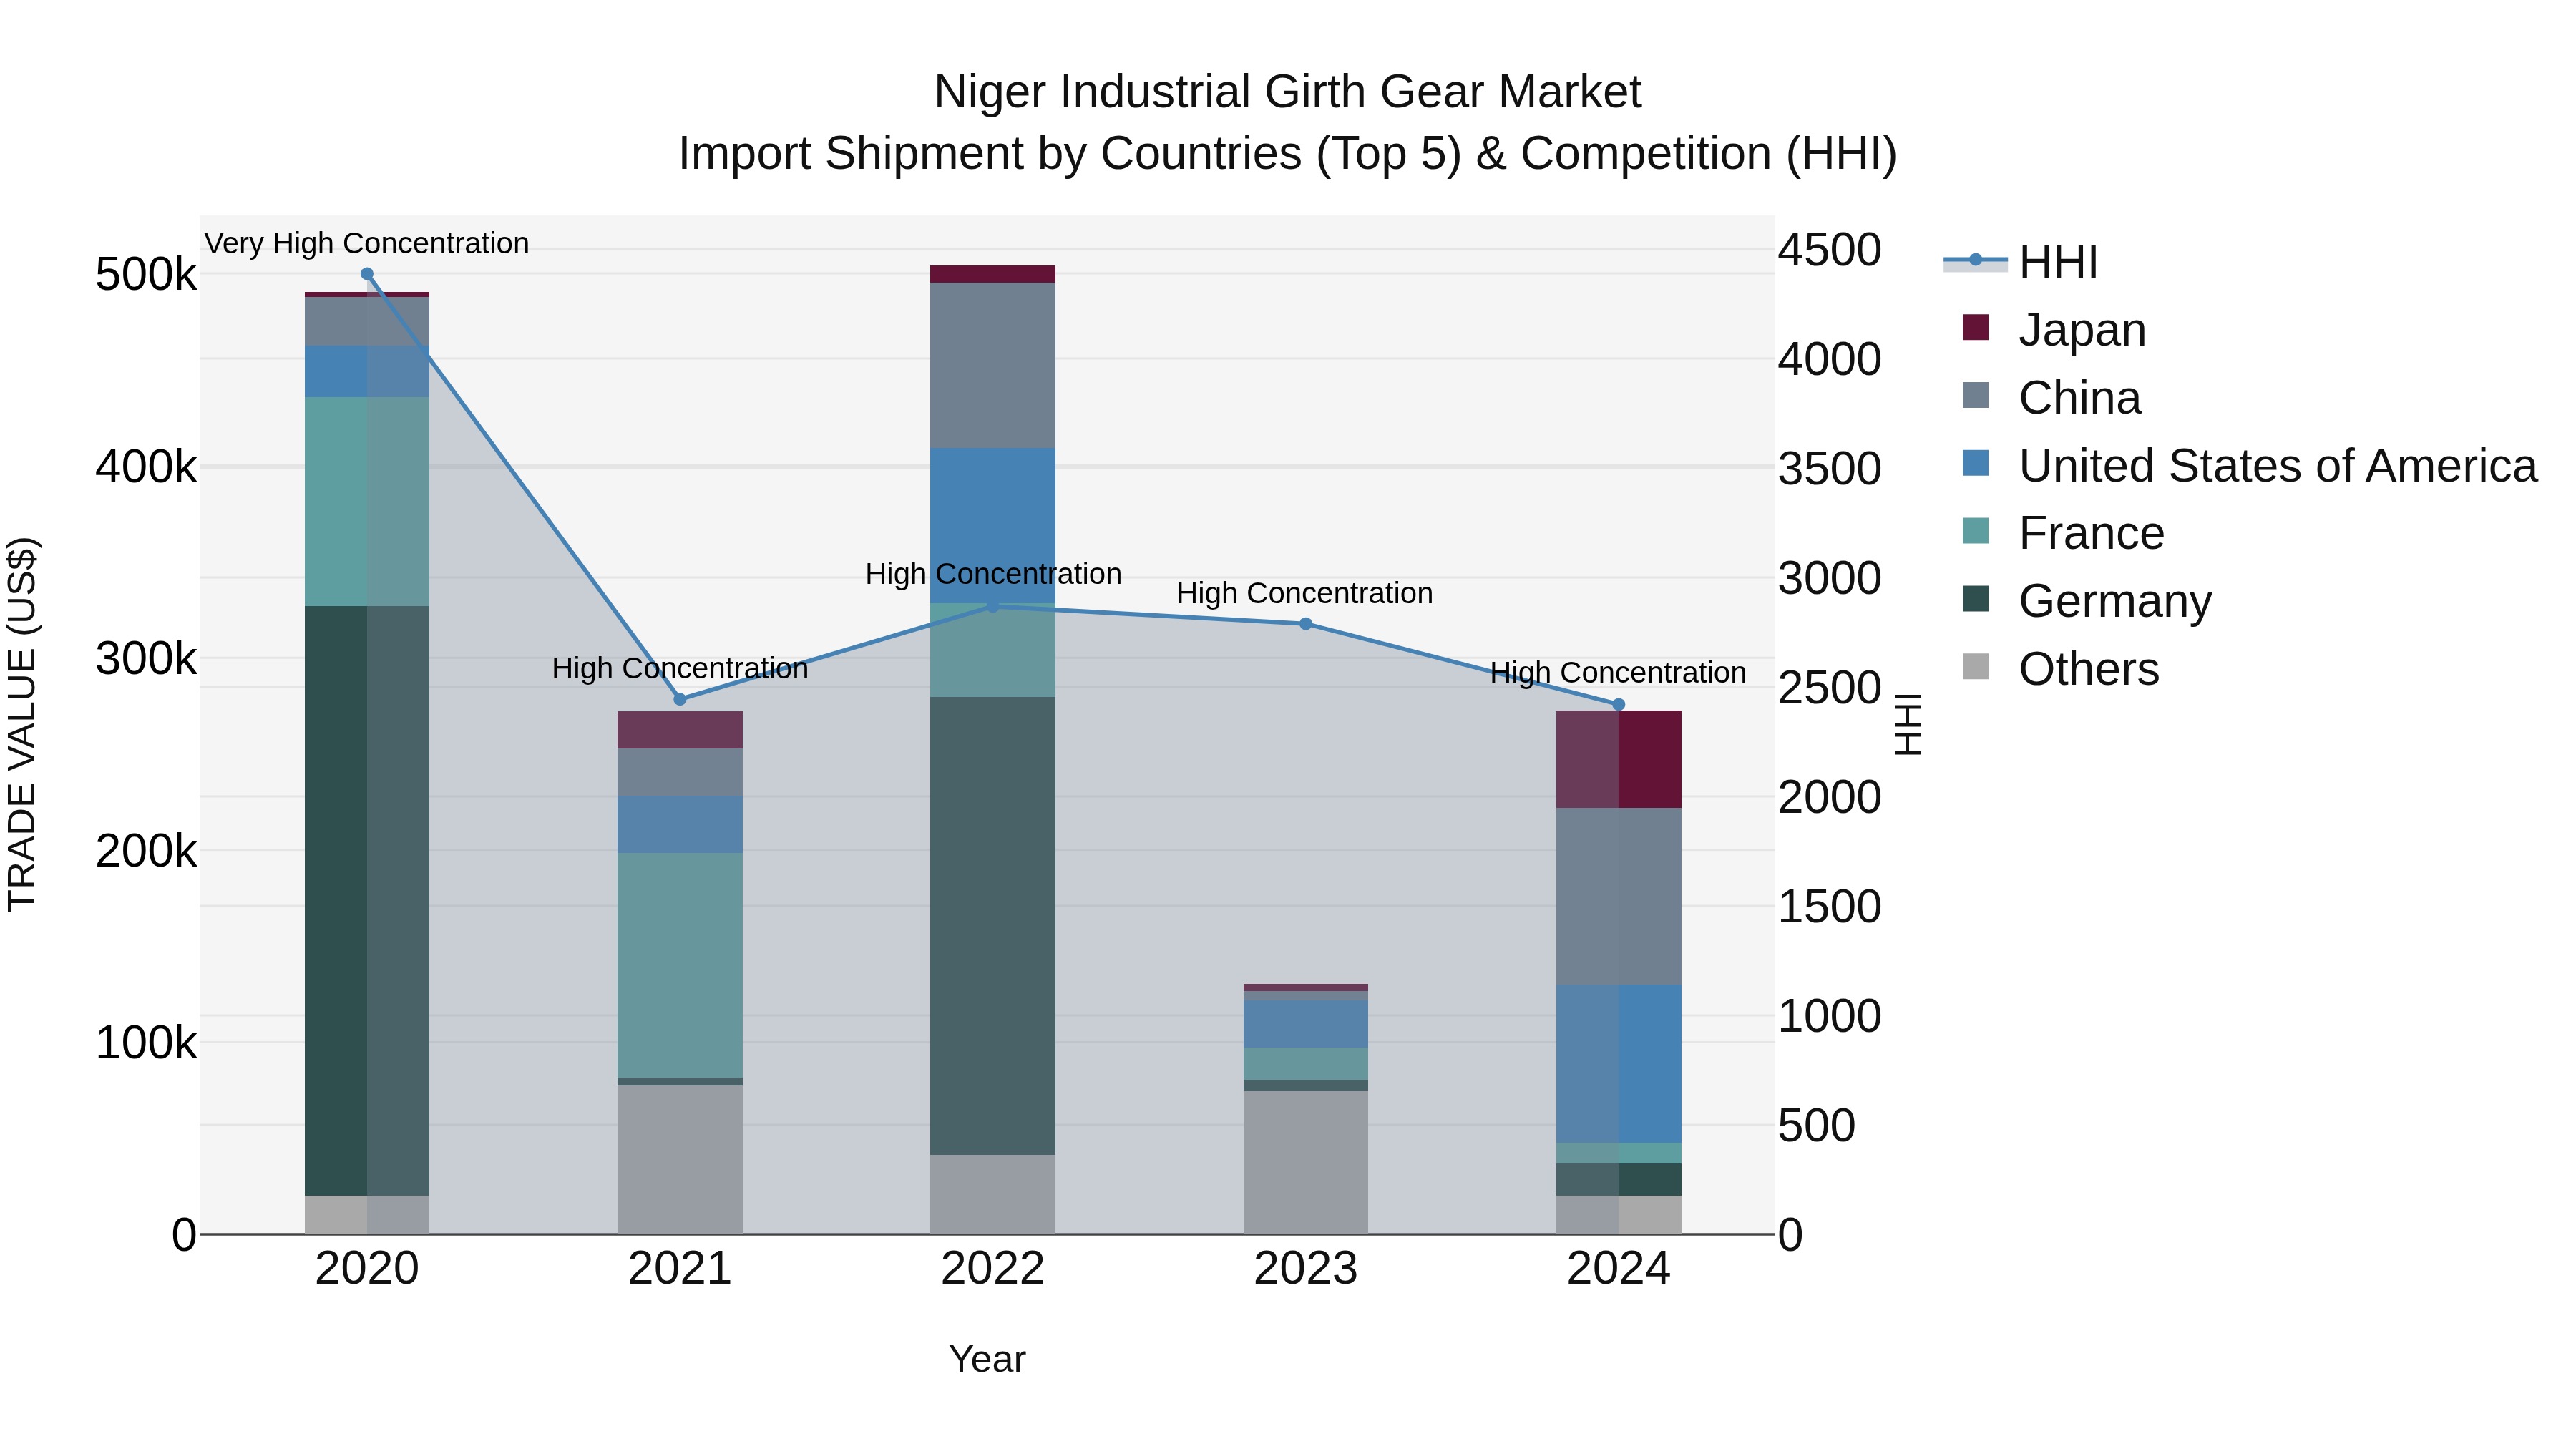Click the France segment of the 2021 bar
The width and height of the screenshot is (2576, 1449).
(680, 965)
